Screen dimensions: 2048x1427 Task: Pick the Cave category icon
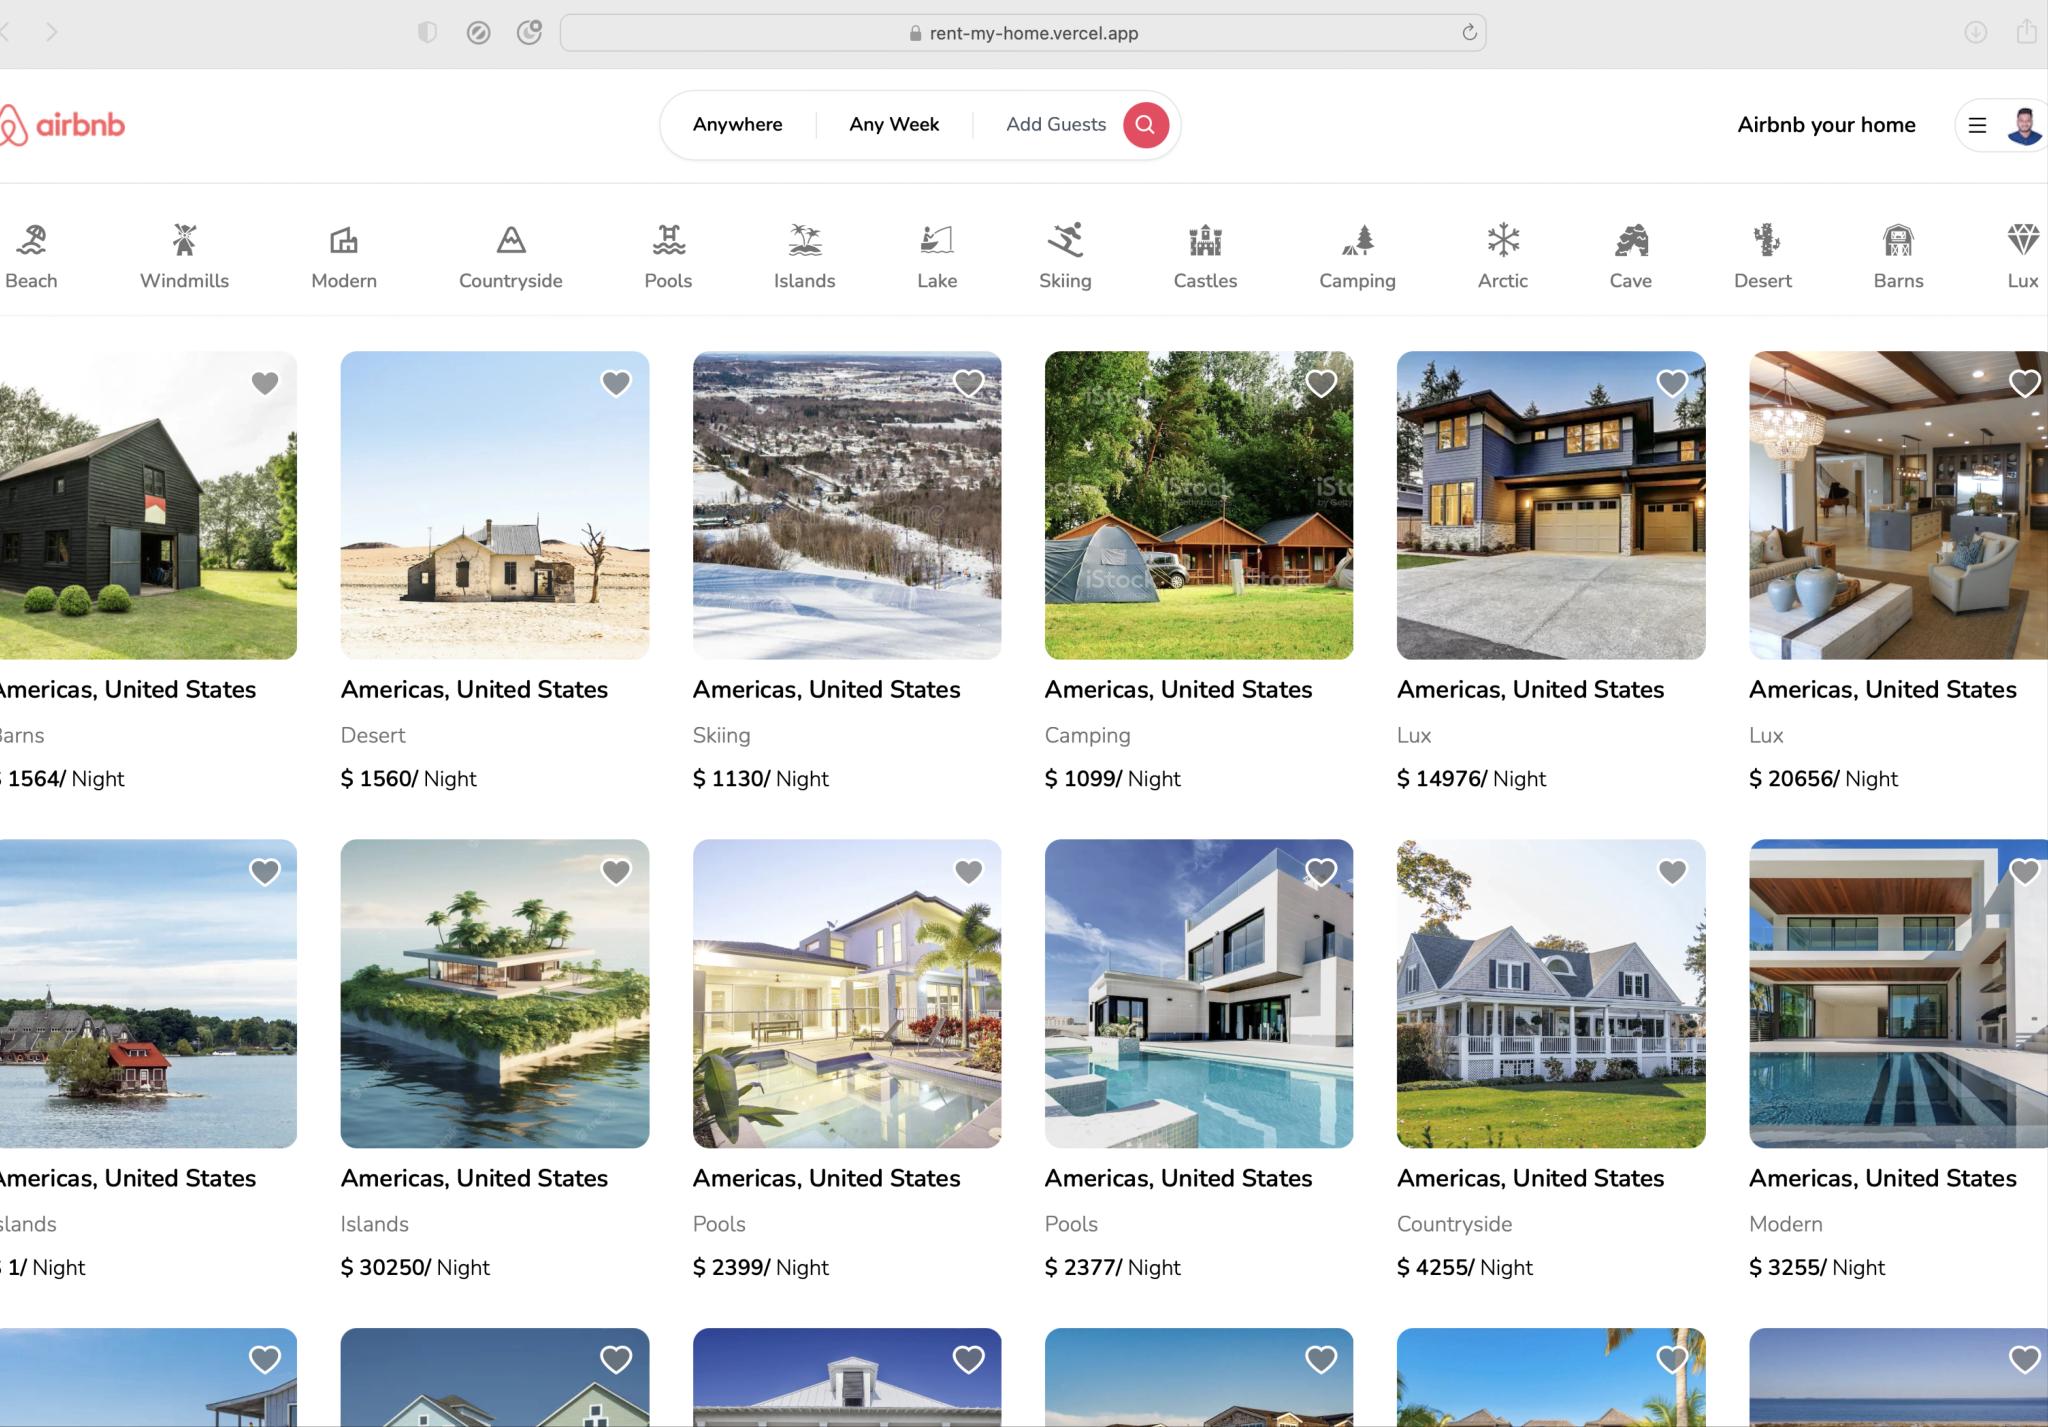[x=1630, y=241]
